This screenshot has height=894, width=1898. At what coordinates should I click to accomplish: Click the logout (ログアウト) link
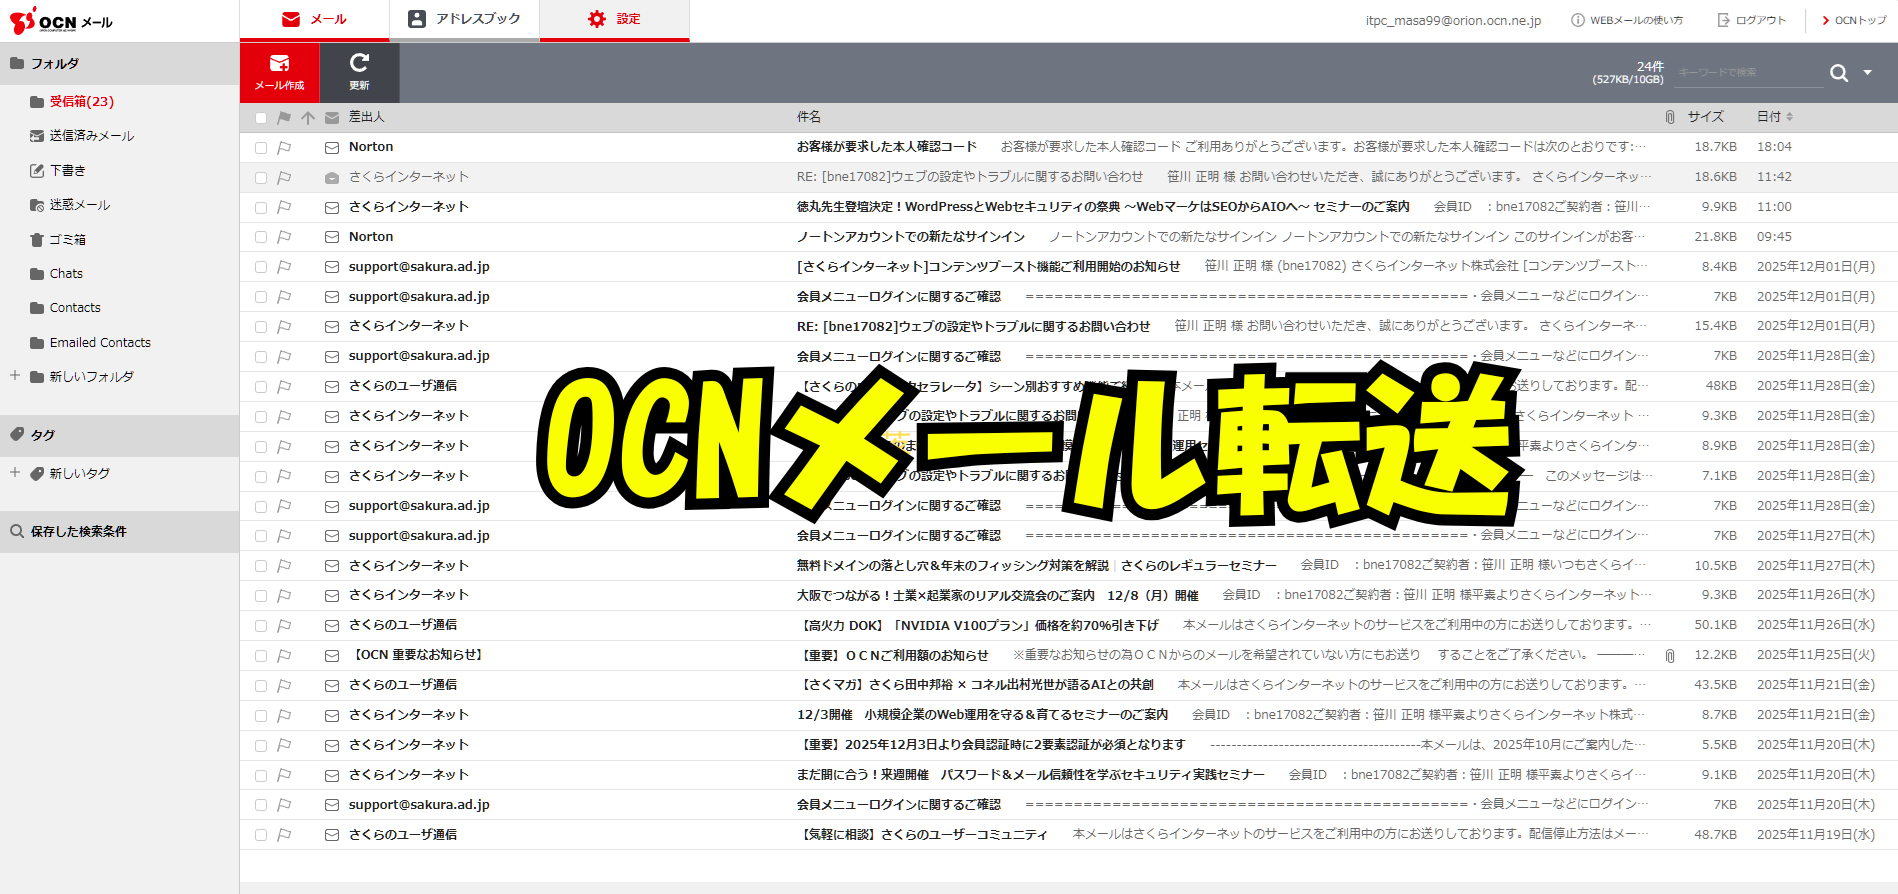tap(1752, 20)
